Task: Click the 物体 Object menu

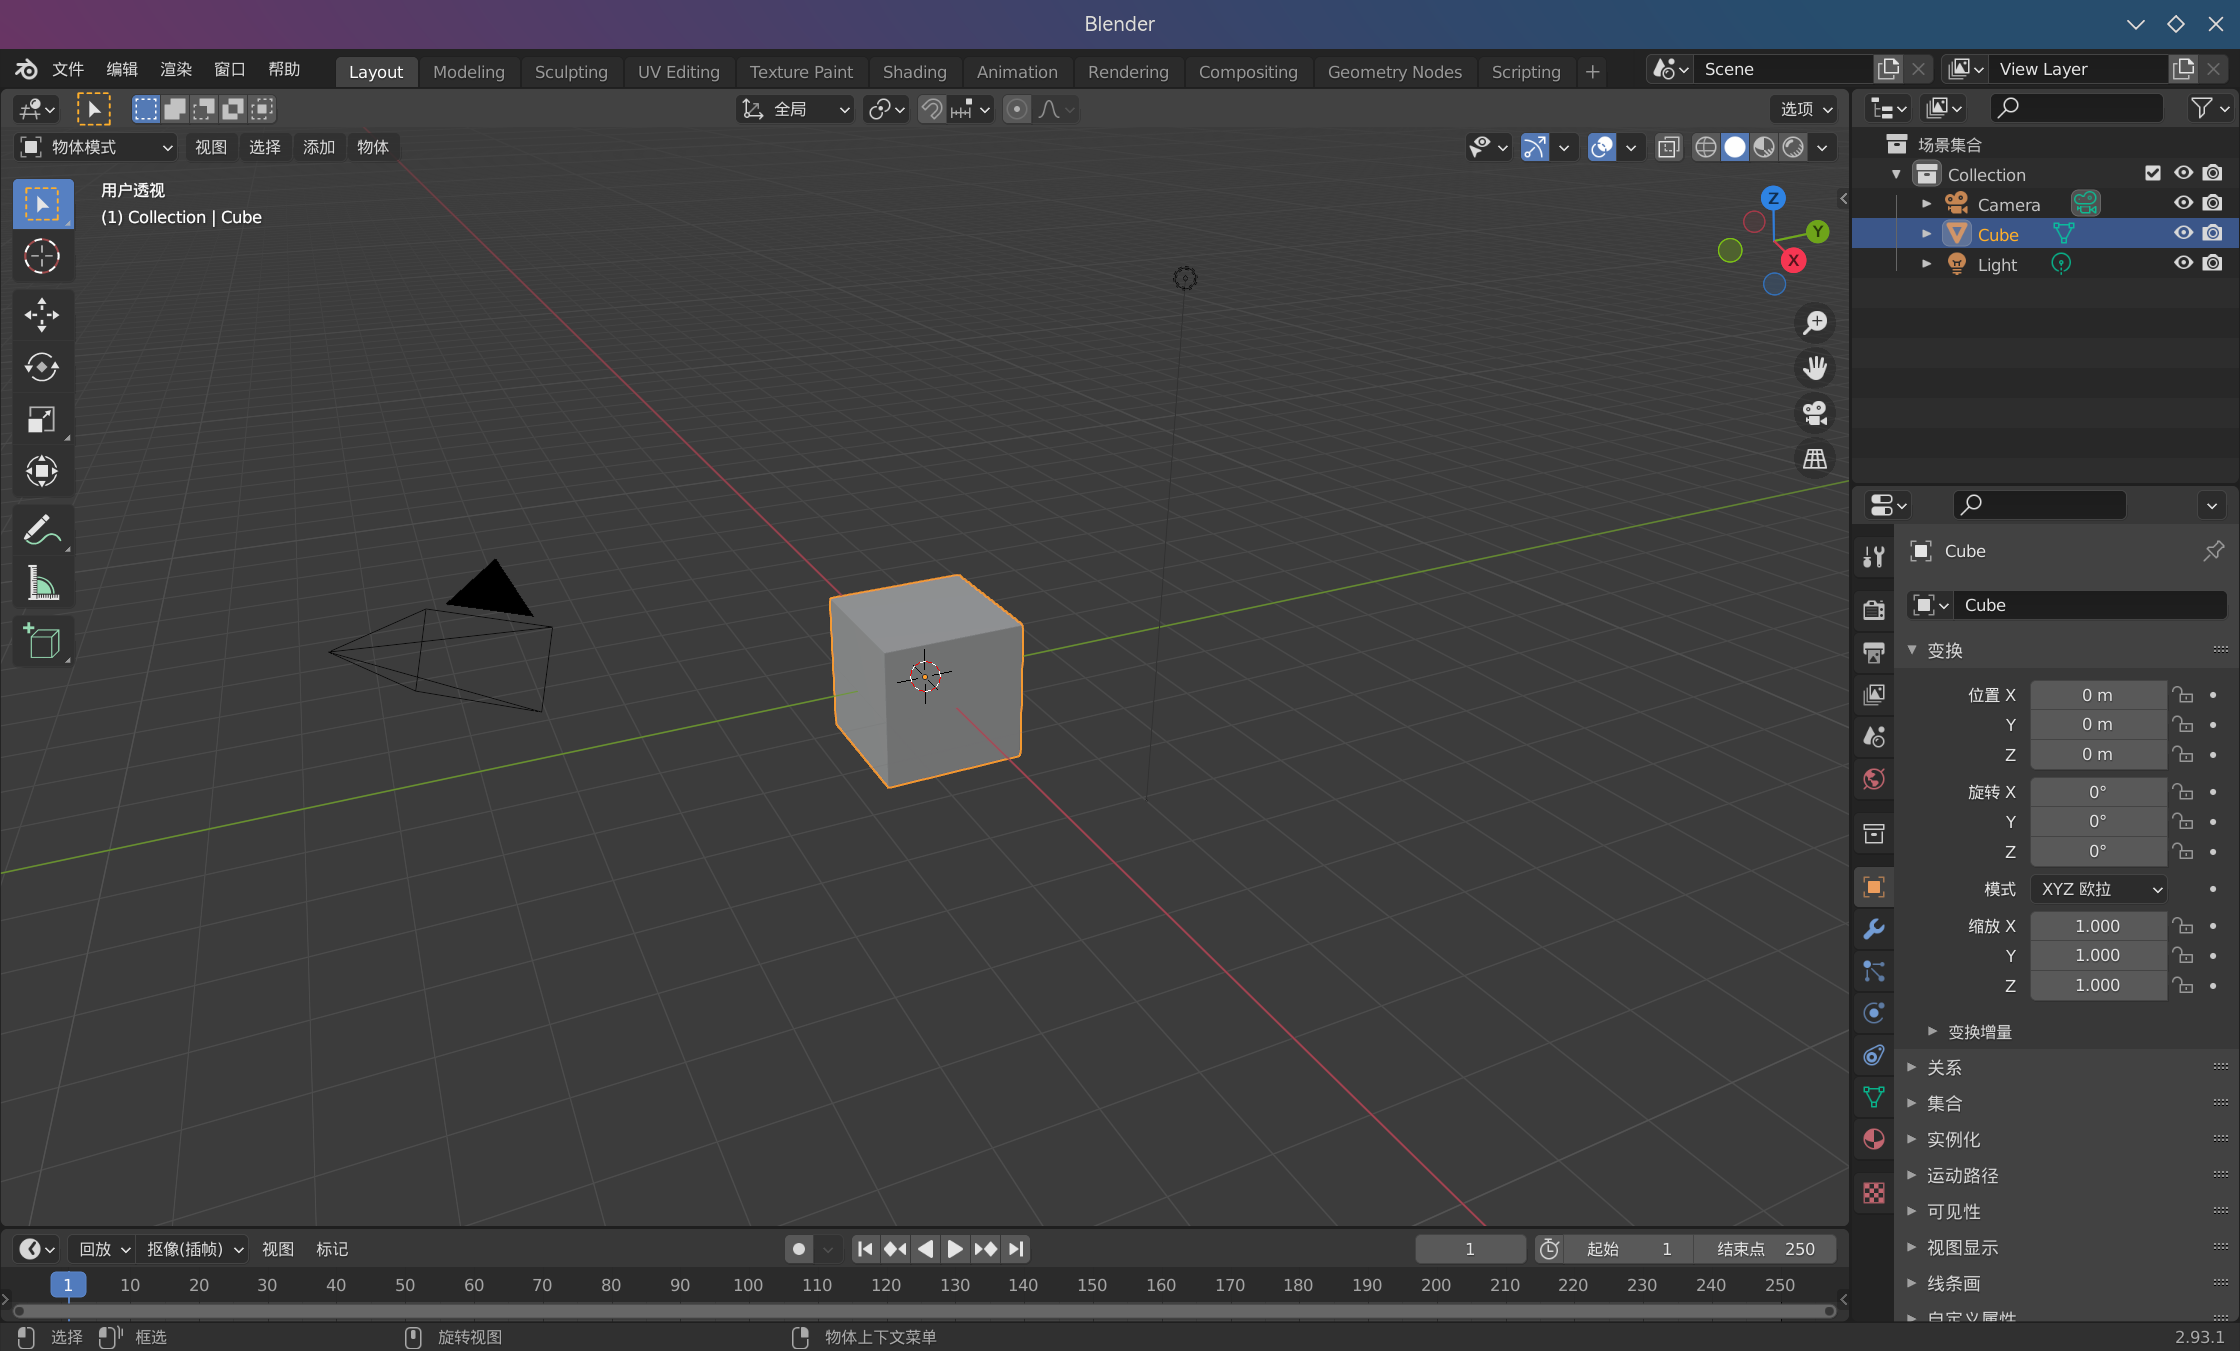Action: [370, 146]
